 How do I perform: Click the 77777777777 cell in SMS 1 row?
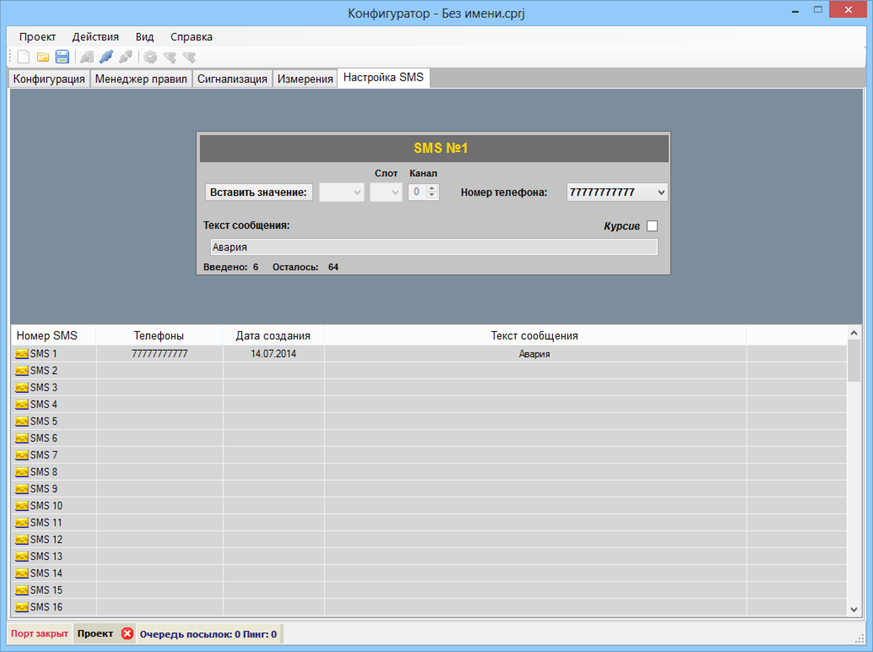tap(159, 354)
